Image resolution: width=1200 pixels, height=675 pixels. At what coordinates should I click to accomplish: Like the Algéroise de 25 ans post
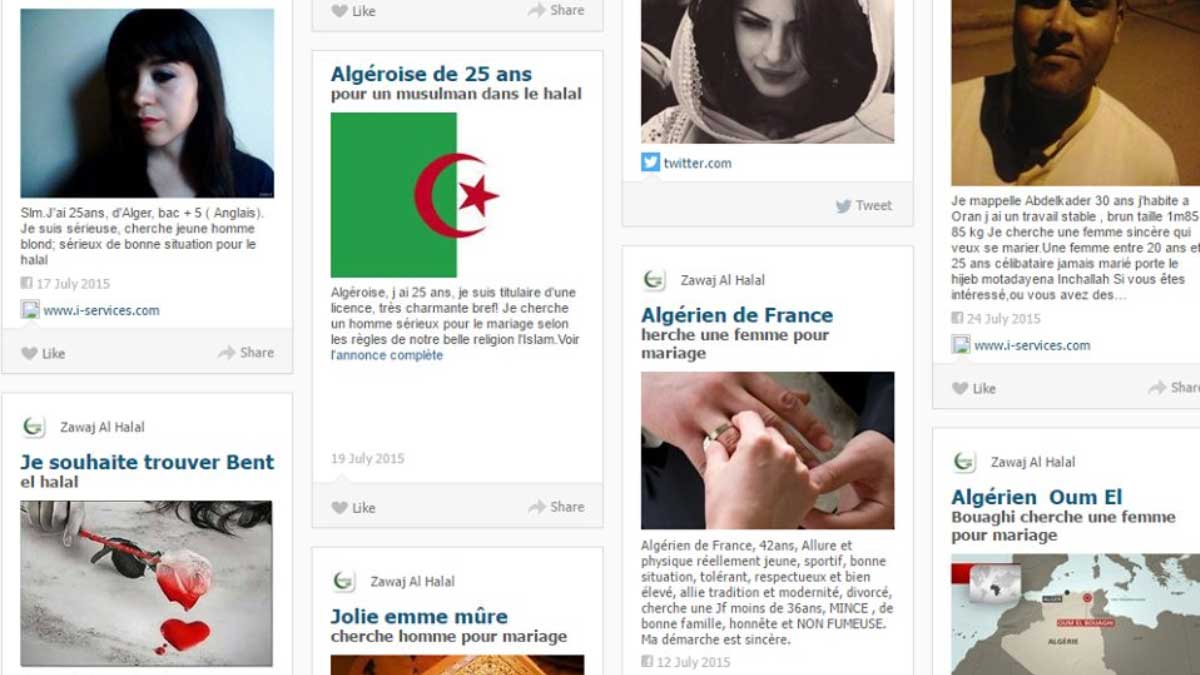click(353, 507)
